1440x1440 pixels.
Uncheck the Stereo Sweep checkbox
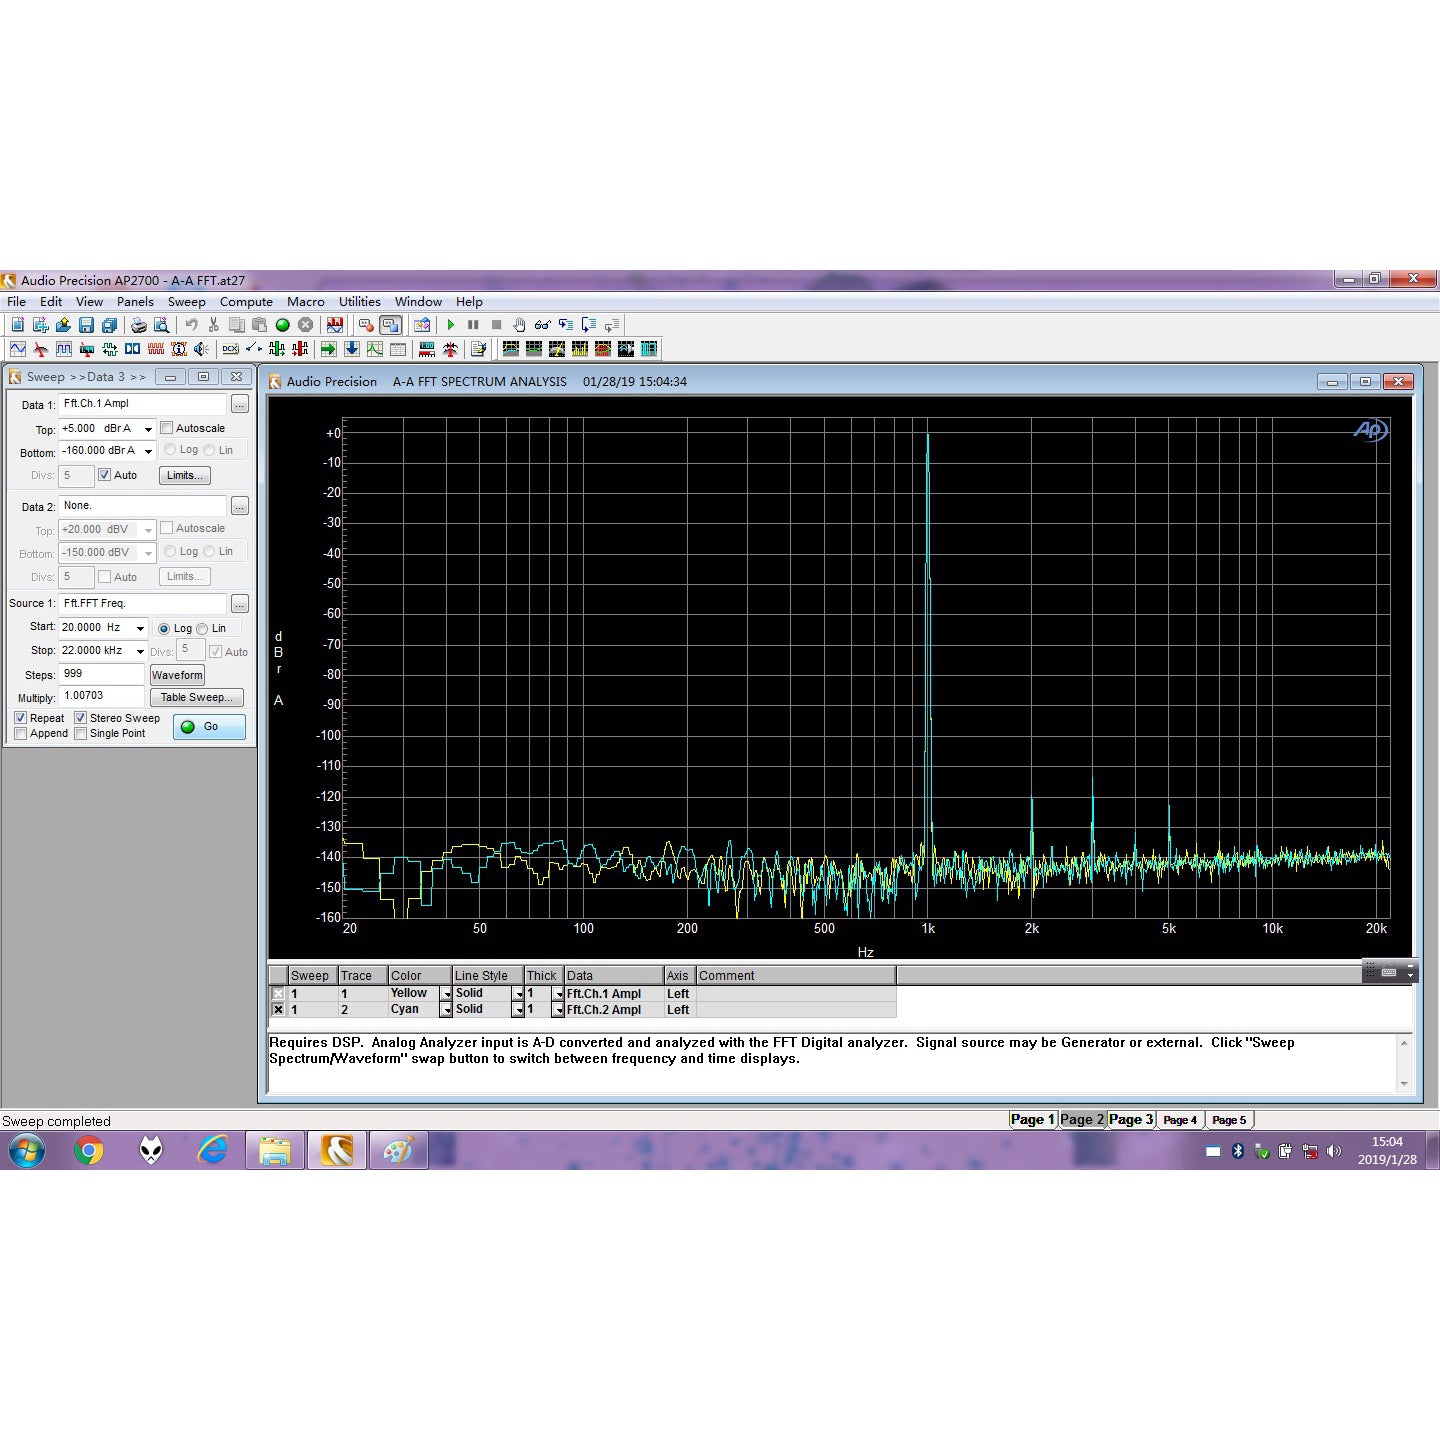(81, 718)
